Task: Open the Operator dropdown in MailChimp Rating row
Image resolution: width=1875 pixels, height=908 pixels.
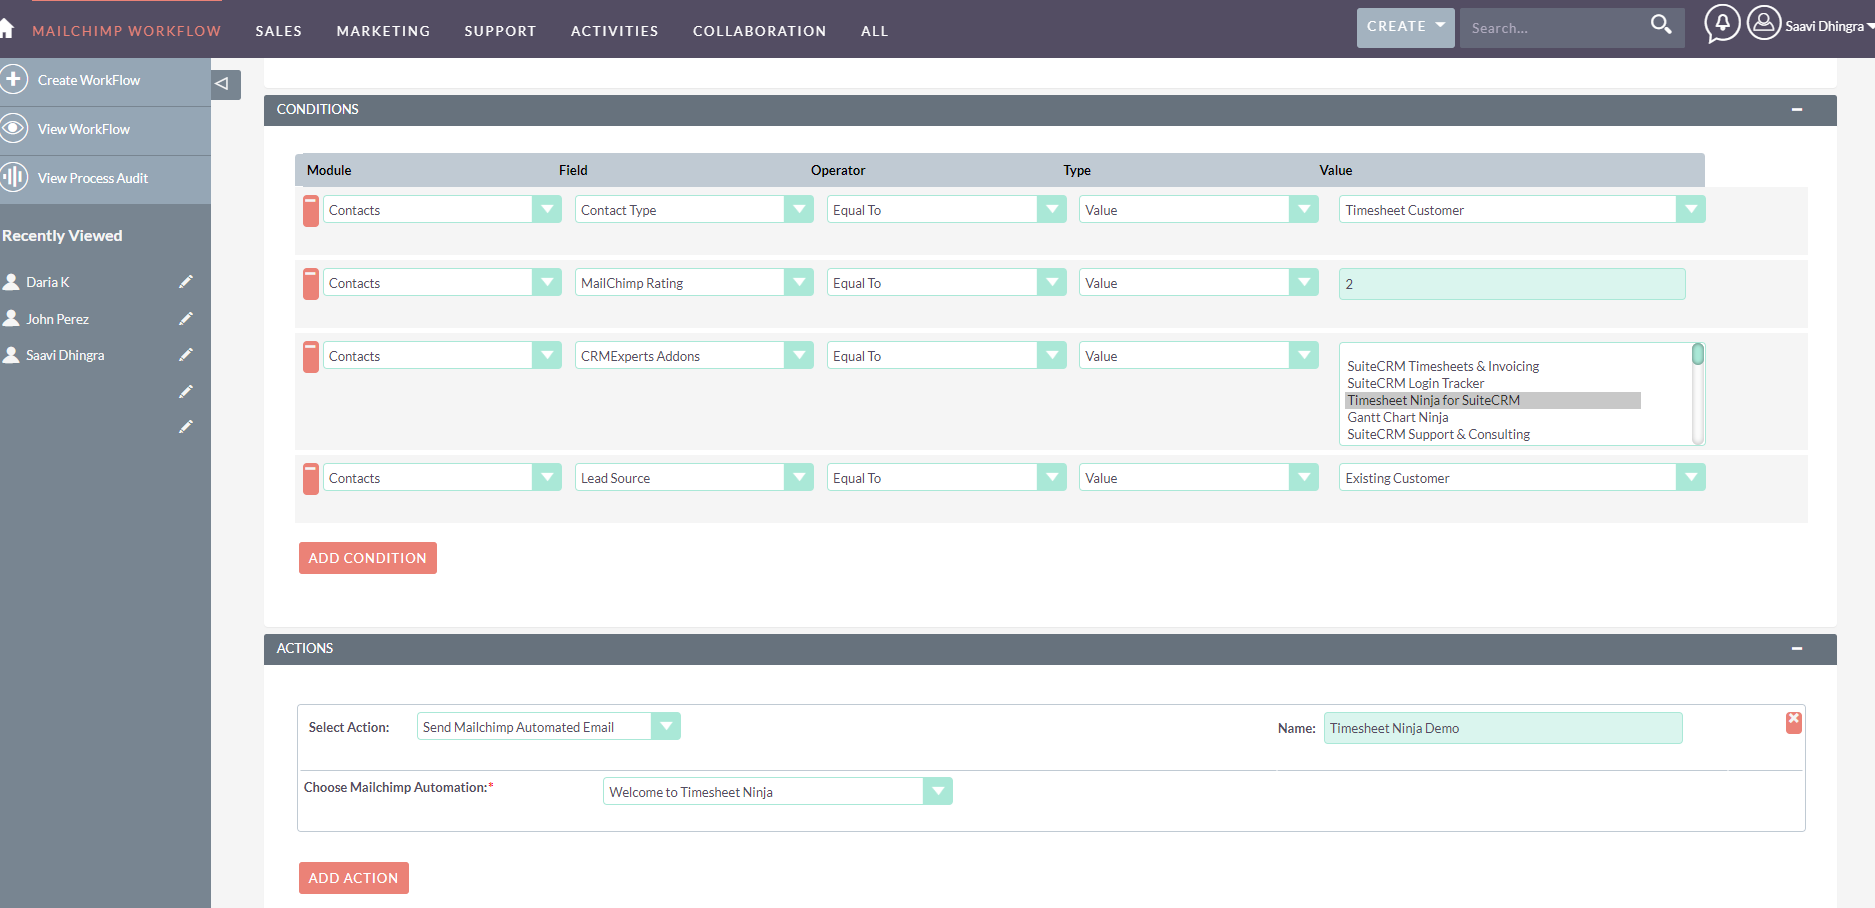Action: [x=946, y=283]
